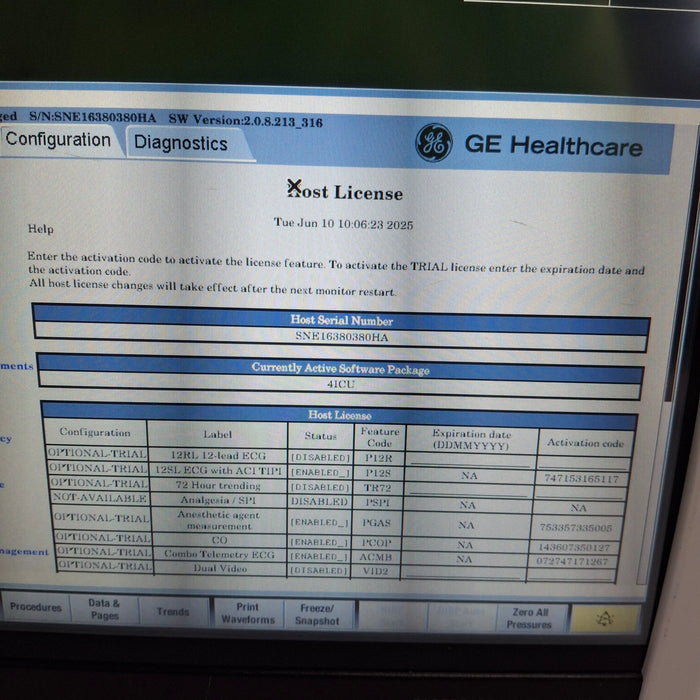Open the Help link
700x700 pixels.
point(41,229)
